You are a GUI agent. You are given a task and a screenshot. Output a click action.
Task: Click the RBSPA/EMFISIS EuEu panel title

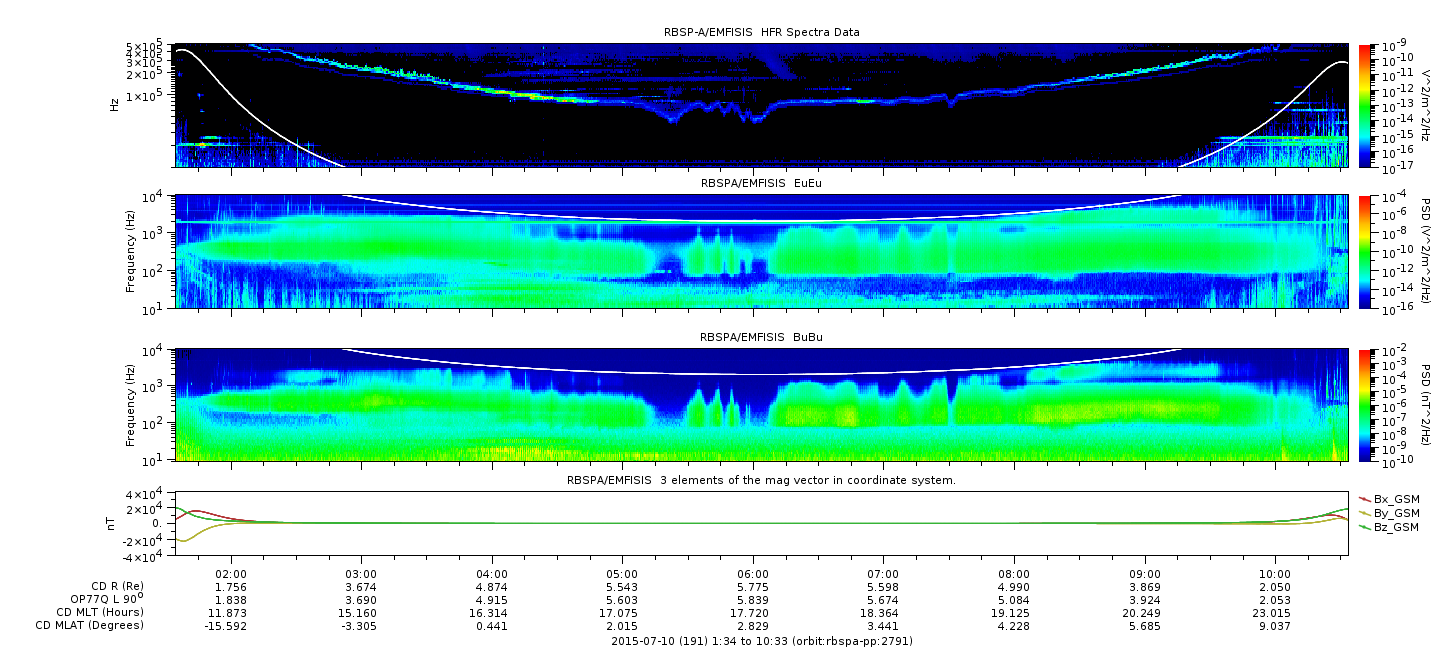(761, 184)
